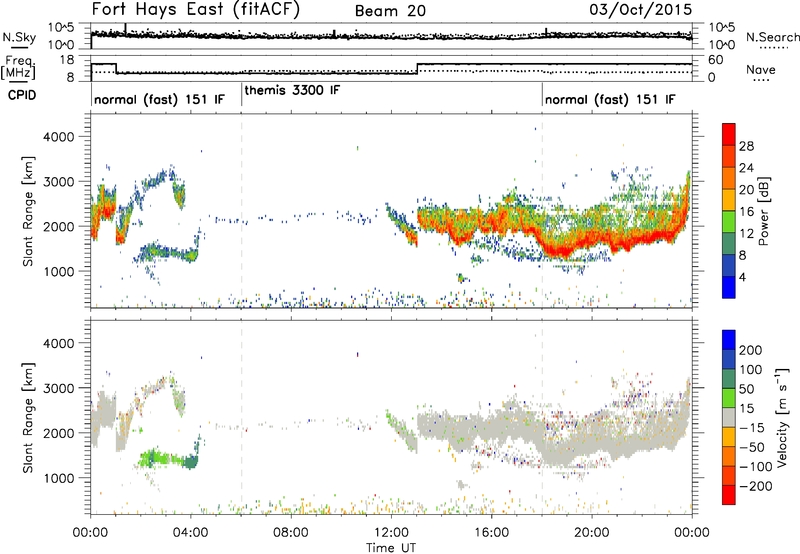Click the '-15' value on Velocity color bar
The height and width of the screenshot is (554, 800).
click(752, 427)
